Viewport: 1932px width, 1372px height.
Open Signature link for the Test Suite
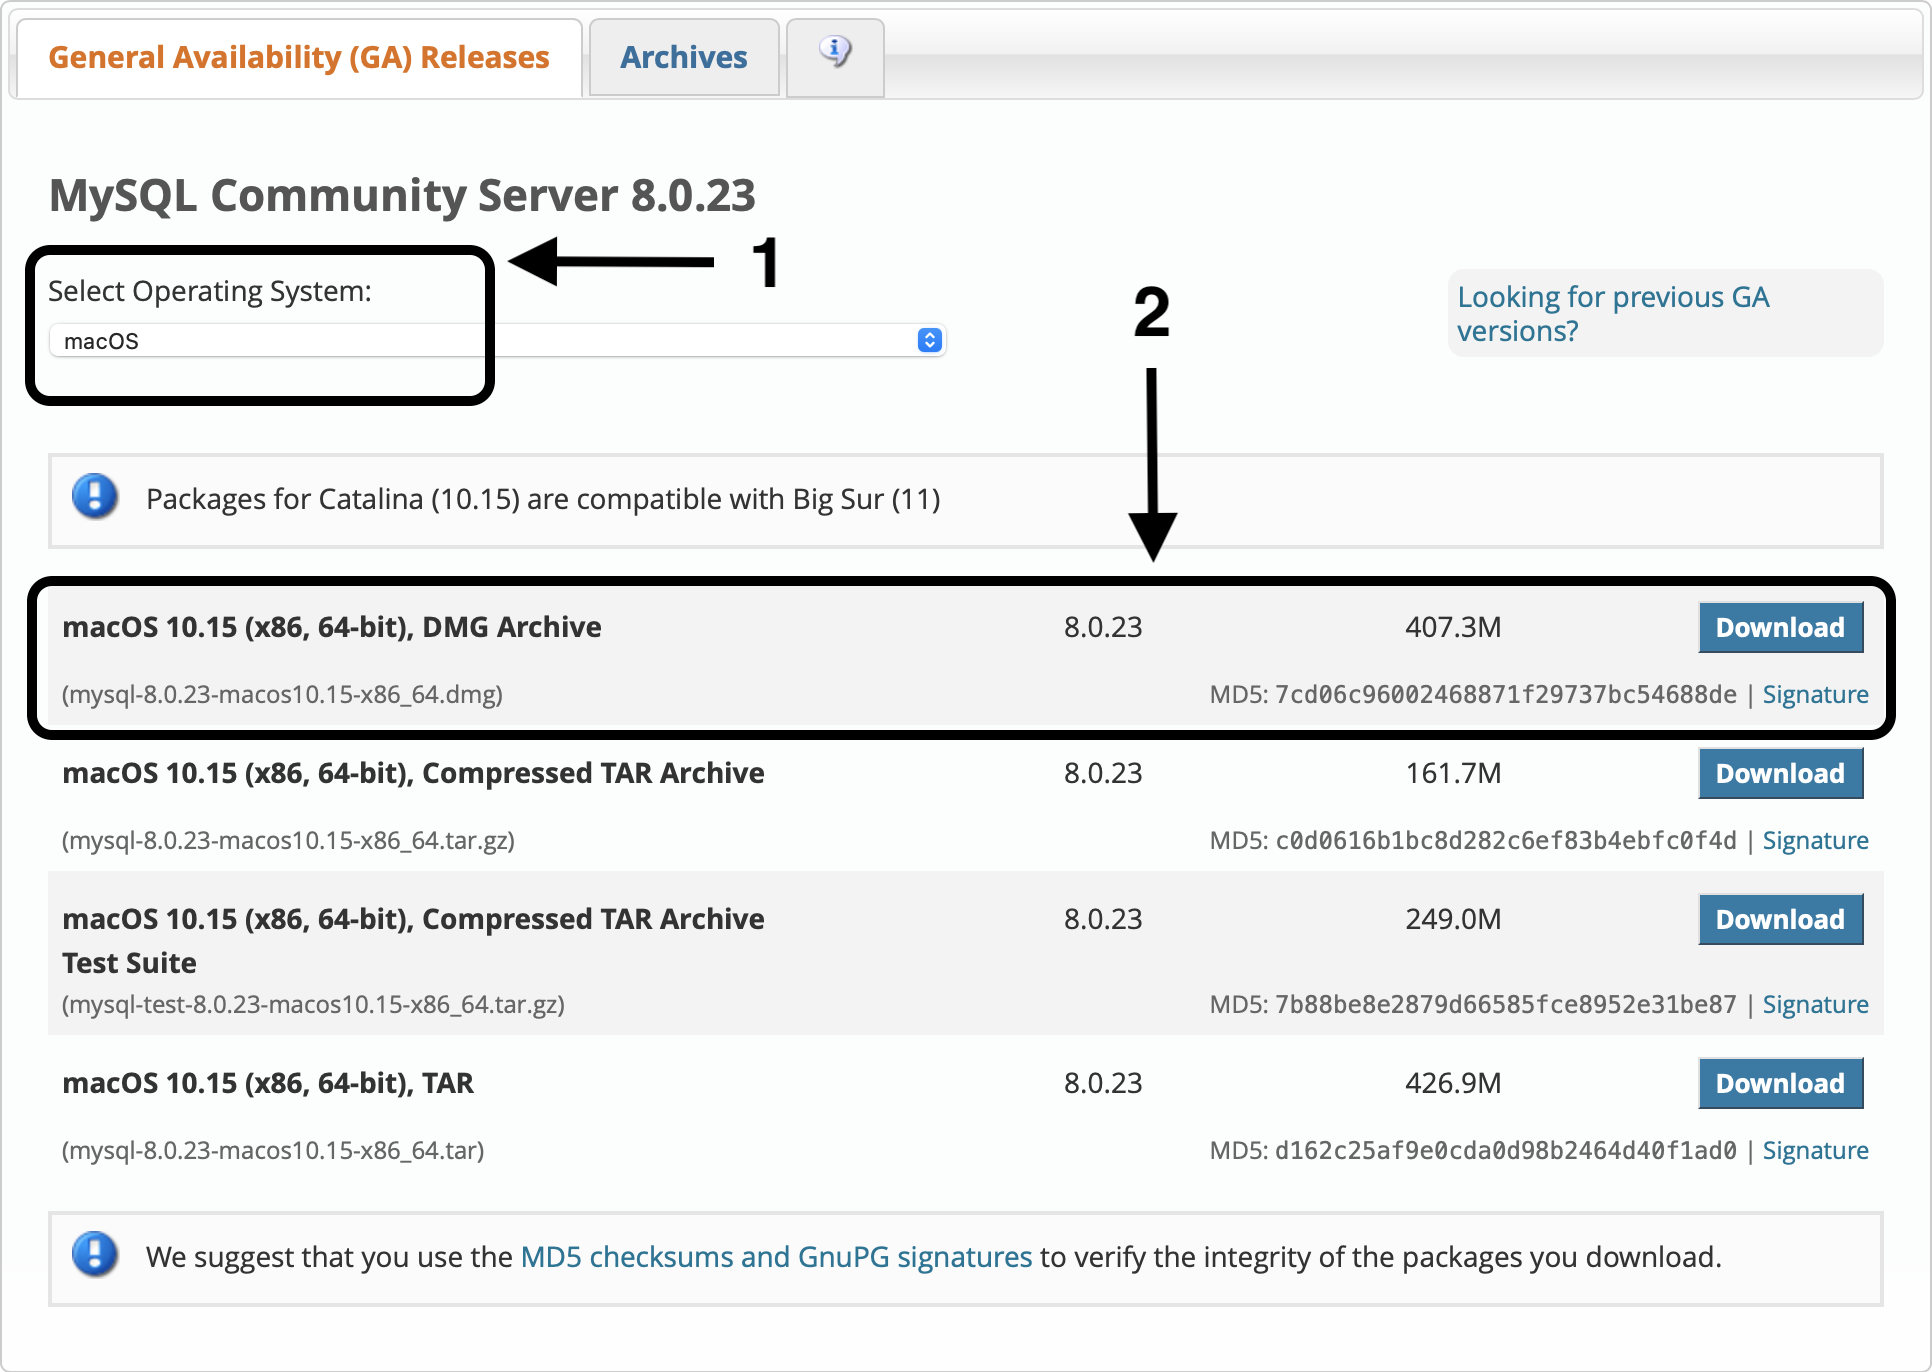click(1815, 1005)
